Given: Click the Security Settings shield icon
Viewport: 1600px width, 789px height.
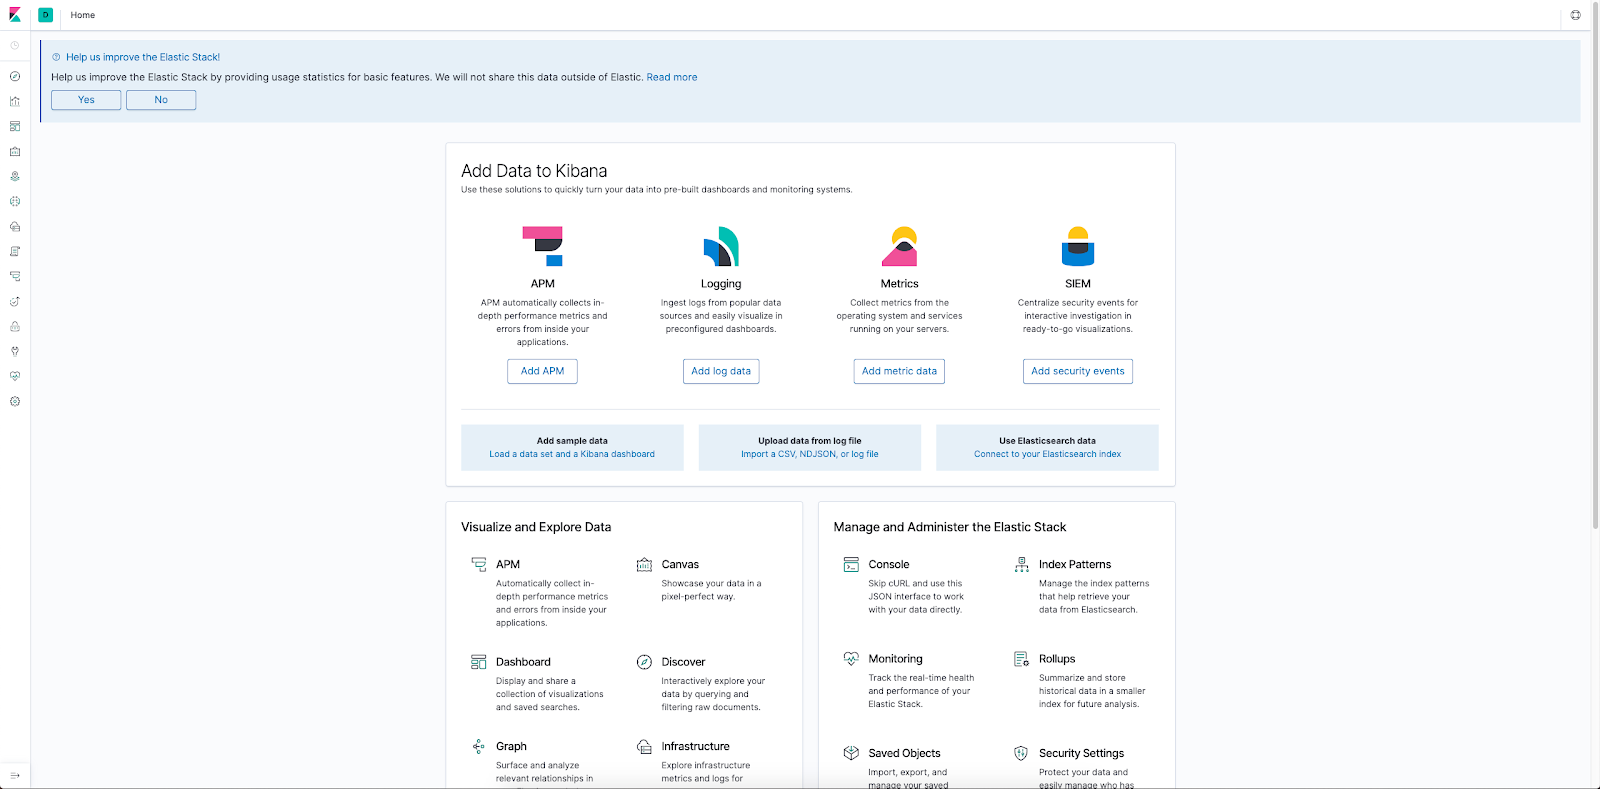Looking at the screenshot, I should coord(1021,754).
